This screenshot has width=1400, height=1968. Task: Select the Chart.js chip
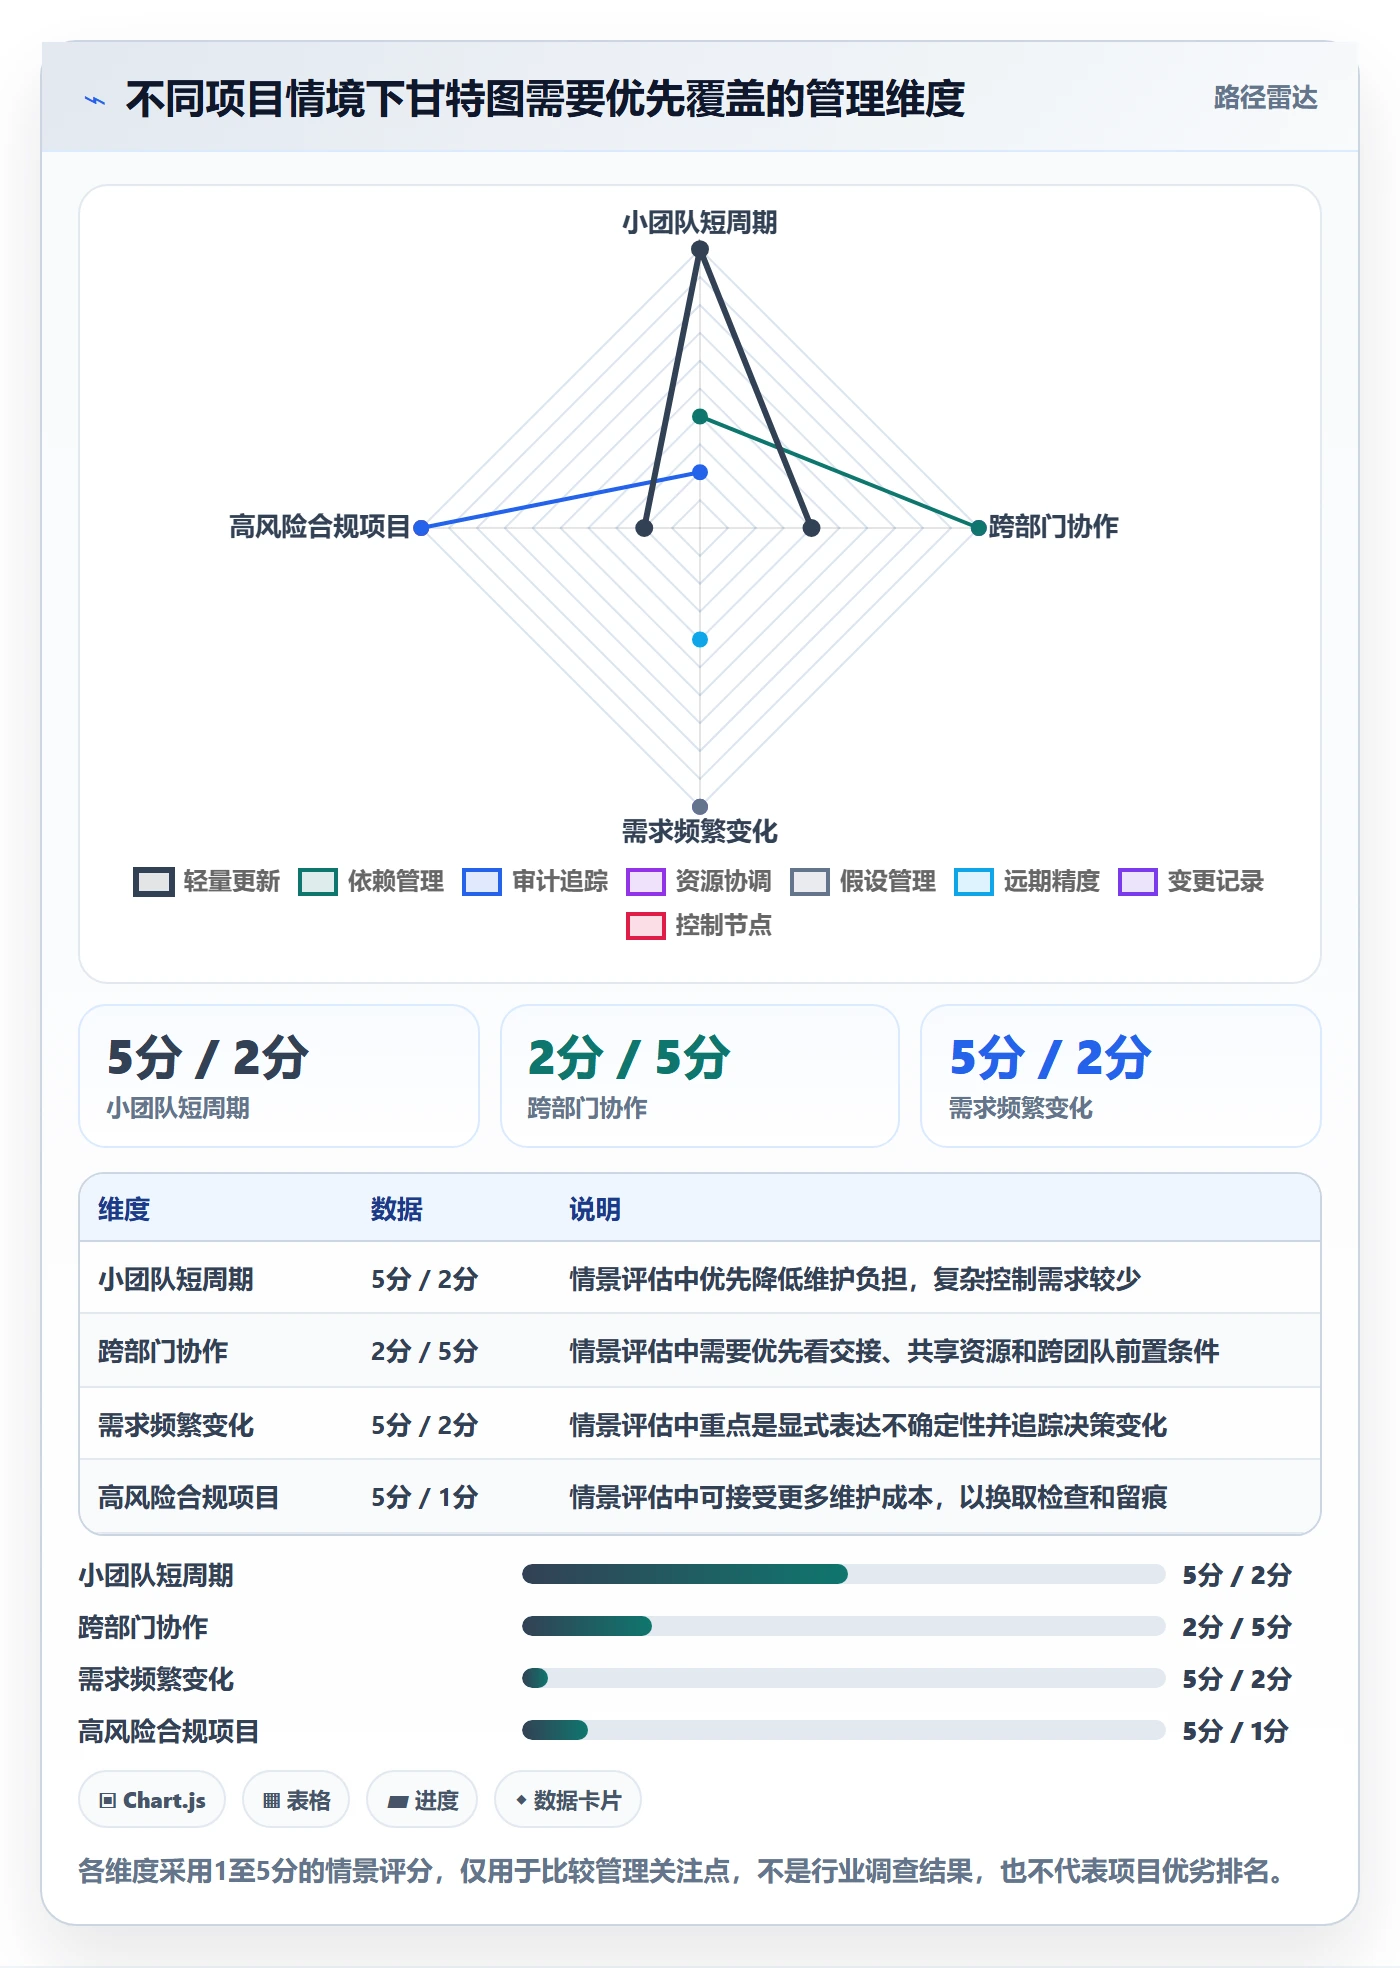click(152, 1800)
